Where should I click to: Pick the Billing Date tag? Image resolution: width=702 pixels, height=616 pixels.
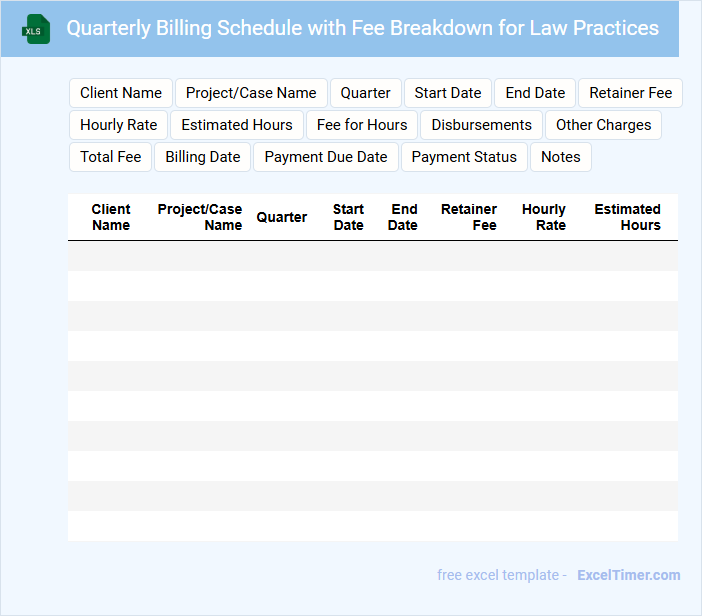pyautogui.click(x=203, y=157)
